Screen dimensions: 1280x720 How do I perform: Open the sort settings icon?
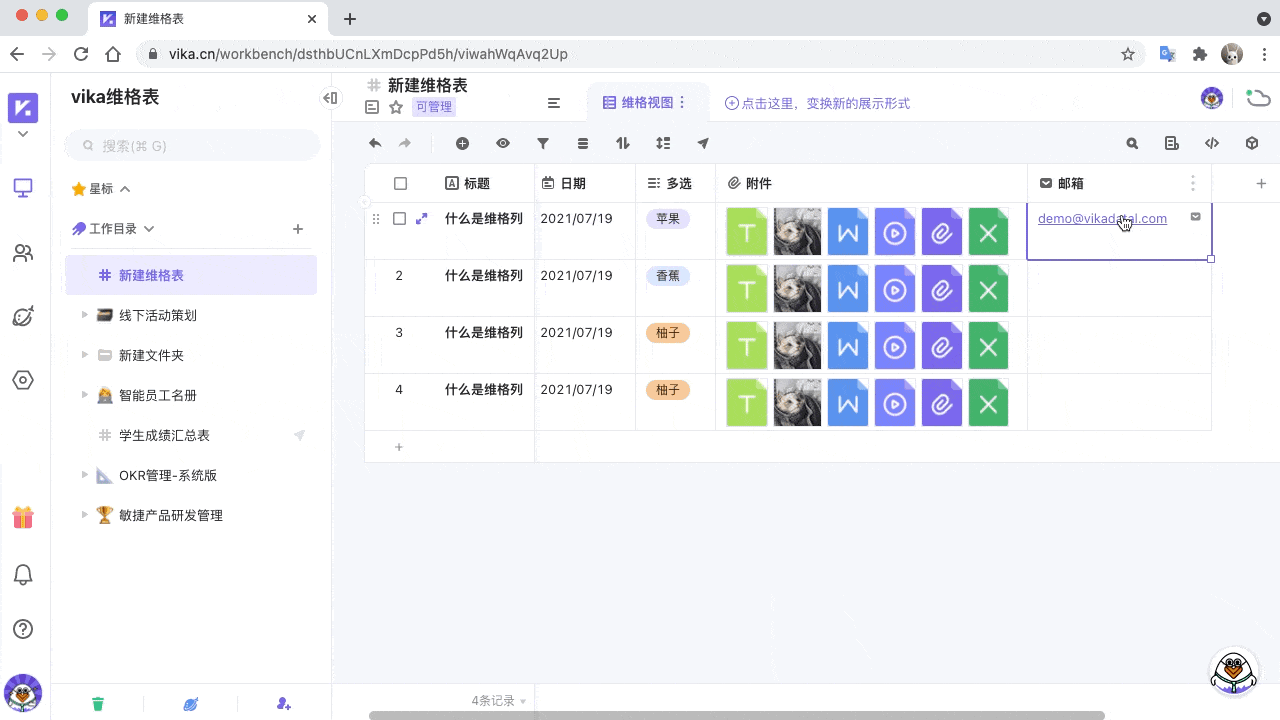click(623, 143)
